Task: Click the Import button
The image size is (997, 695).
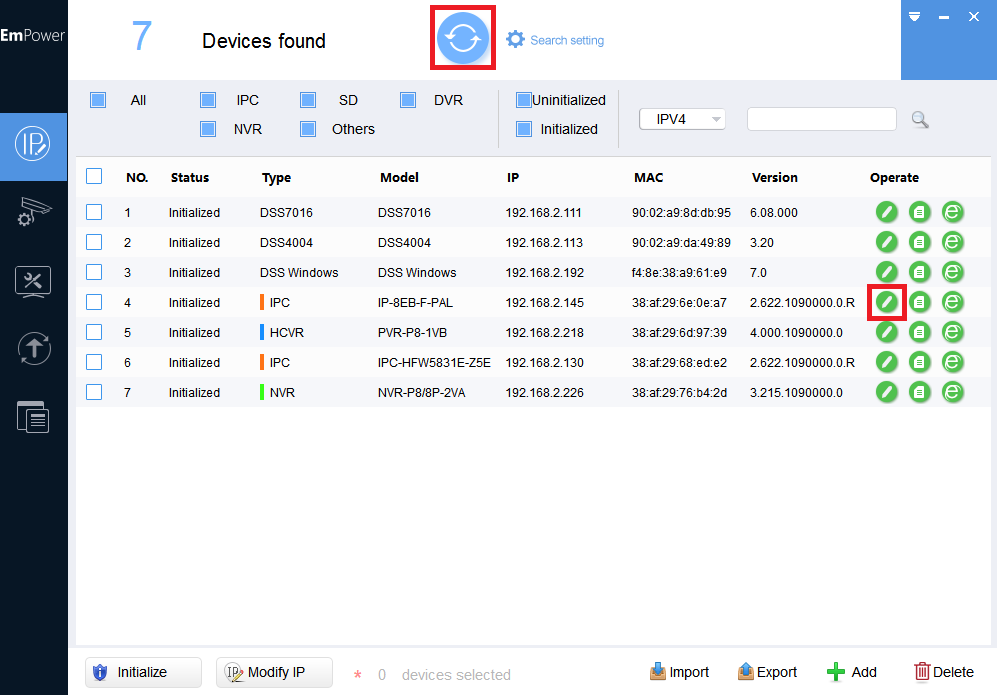Action: coord(679,672)
